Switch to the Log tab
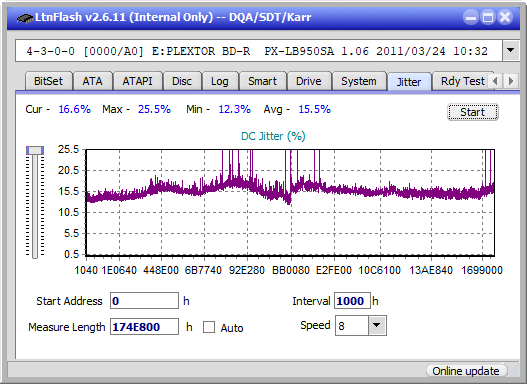 click(219, 81)
